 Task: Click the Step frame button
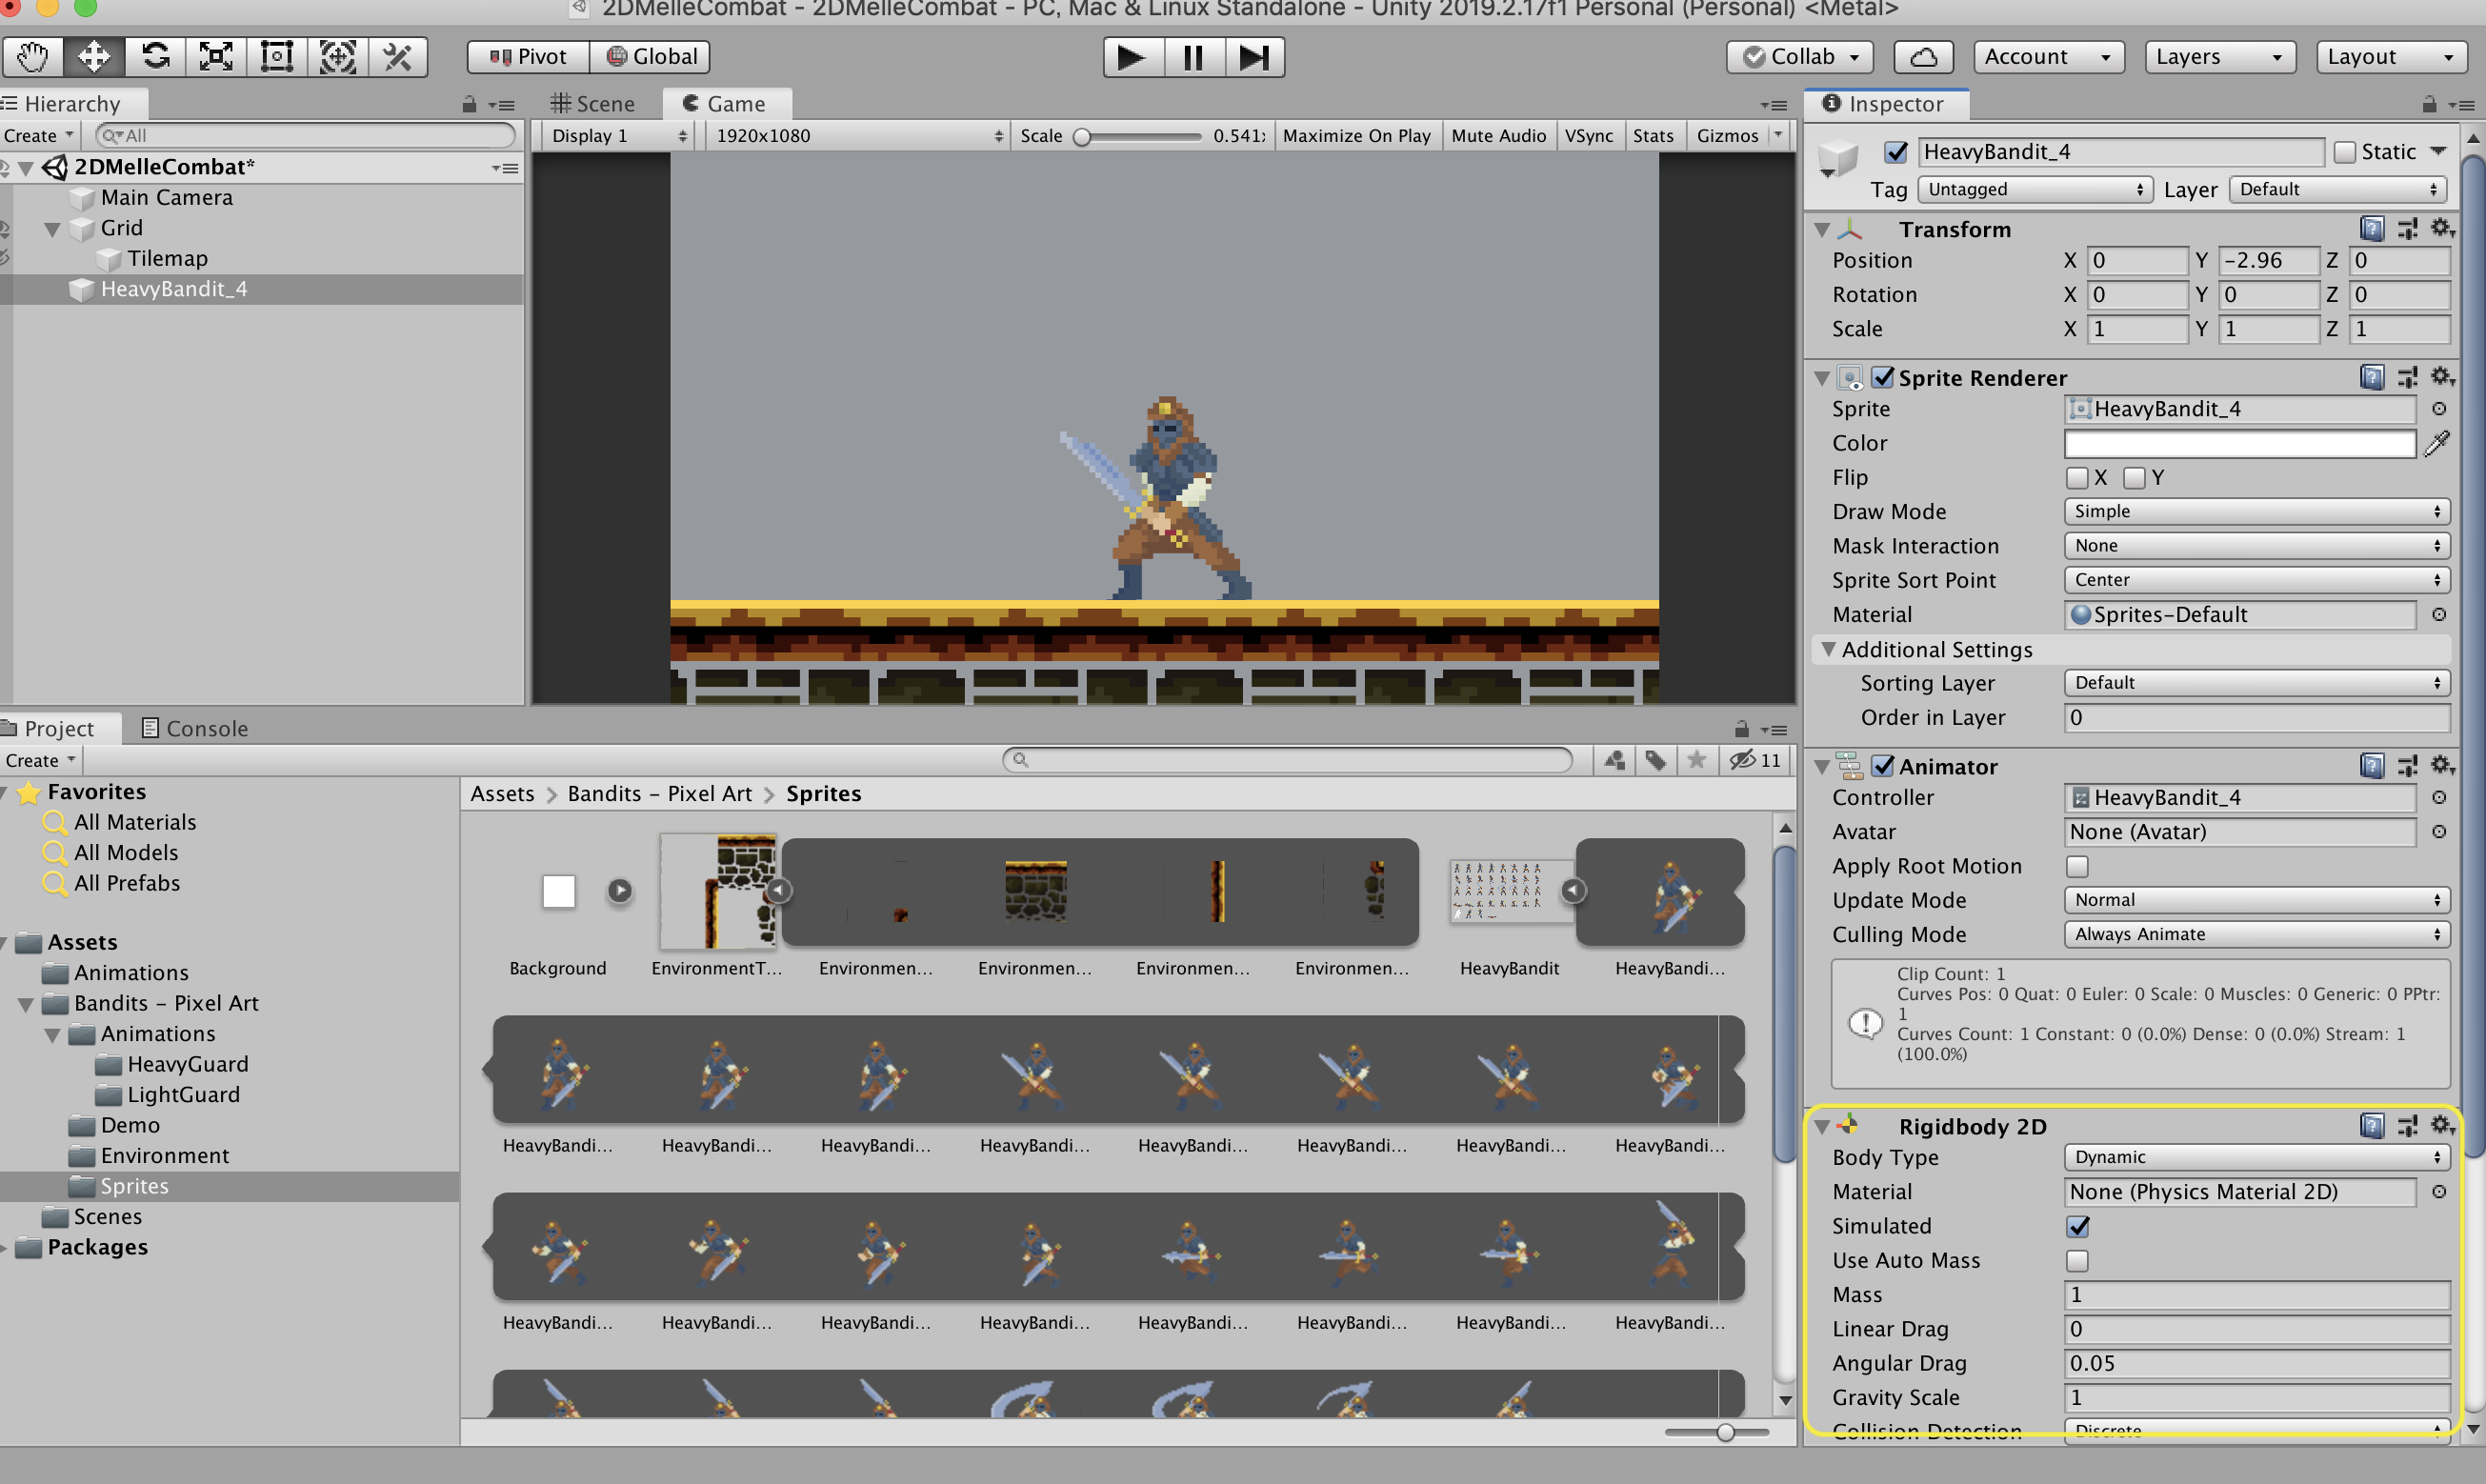[x=1254, y=57]
